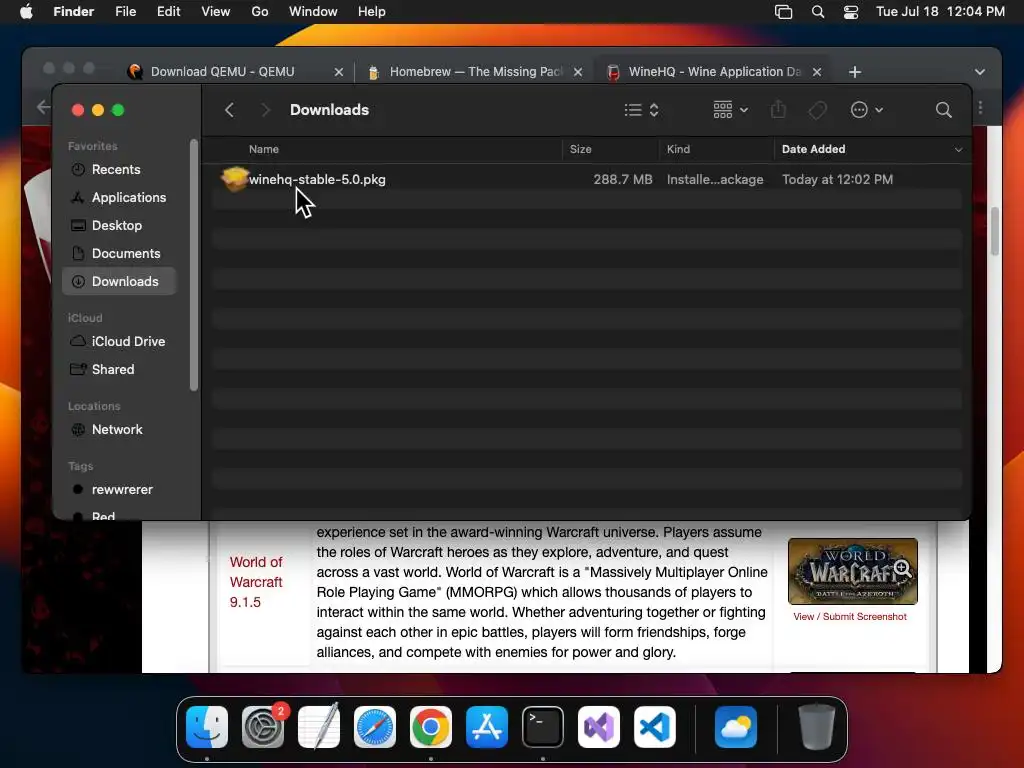Close the Homebrew tab
The image size is (1024, 768).
[577, 72]
